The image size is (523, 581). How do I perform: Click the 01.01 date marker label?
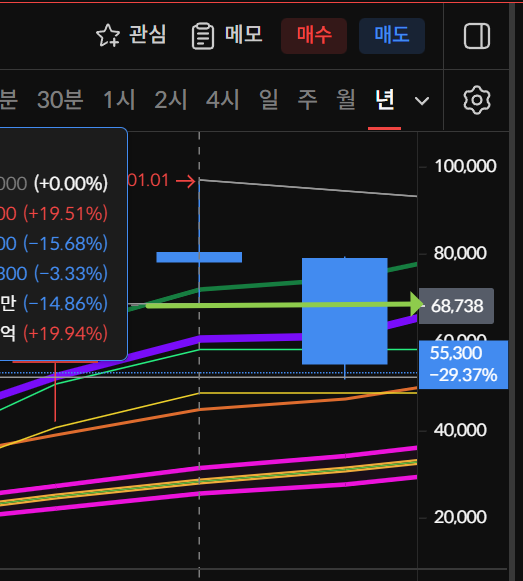[x=149, y=180]
